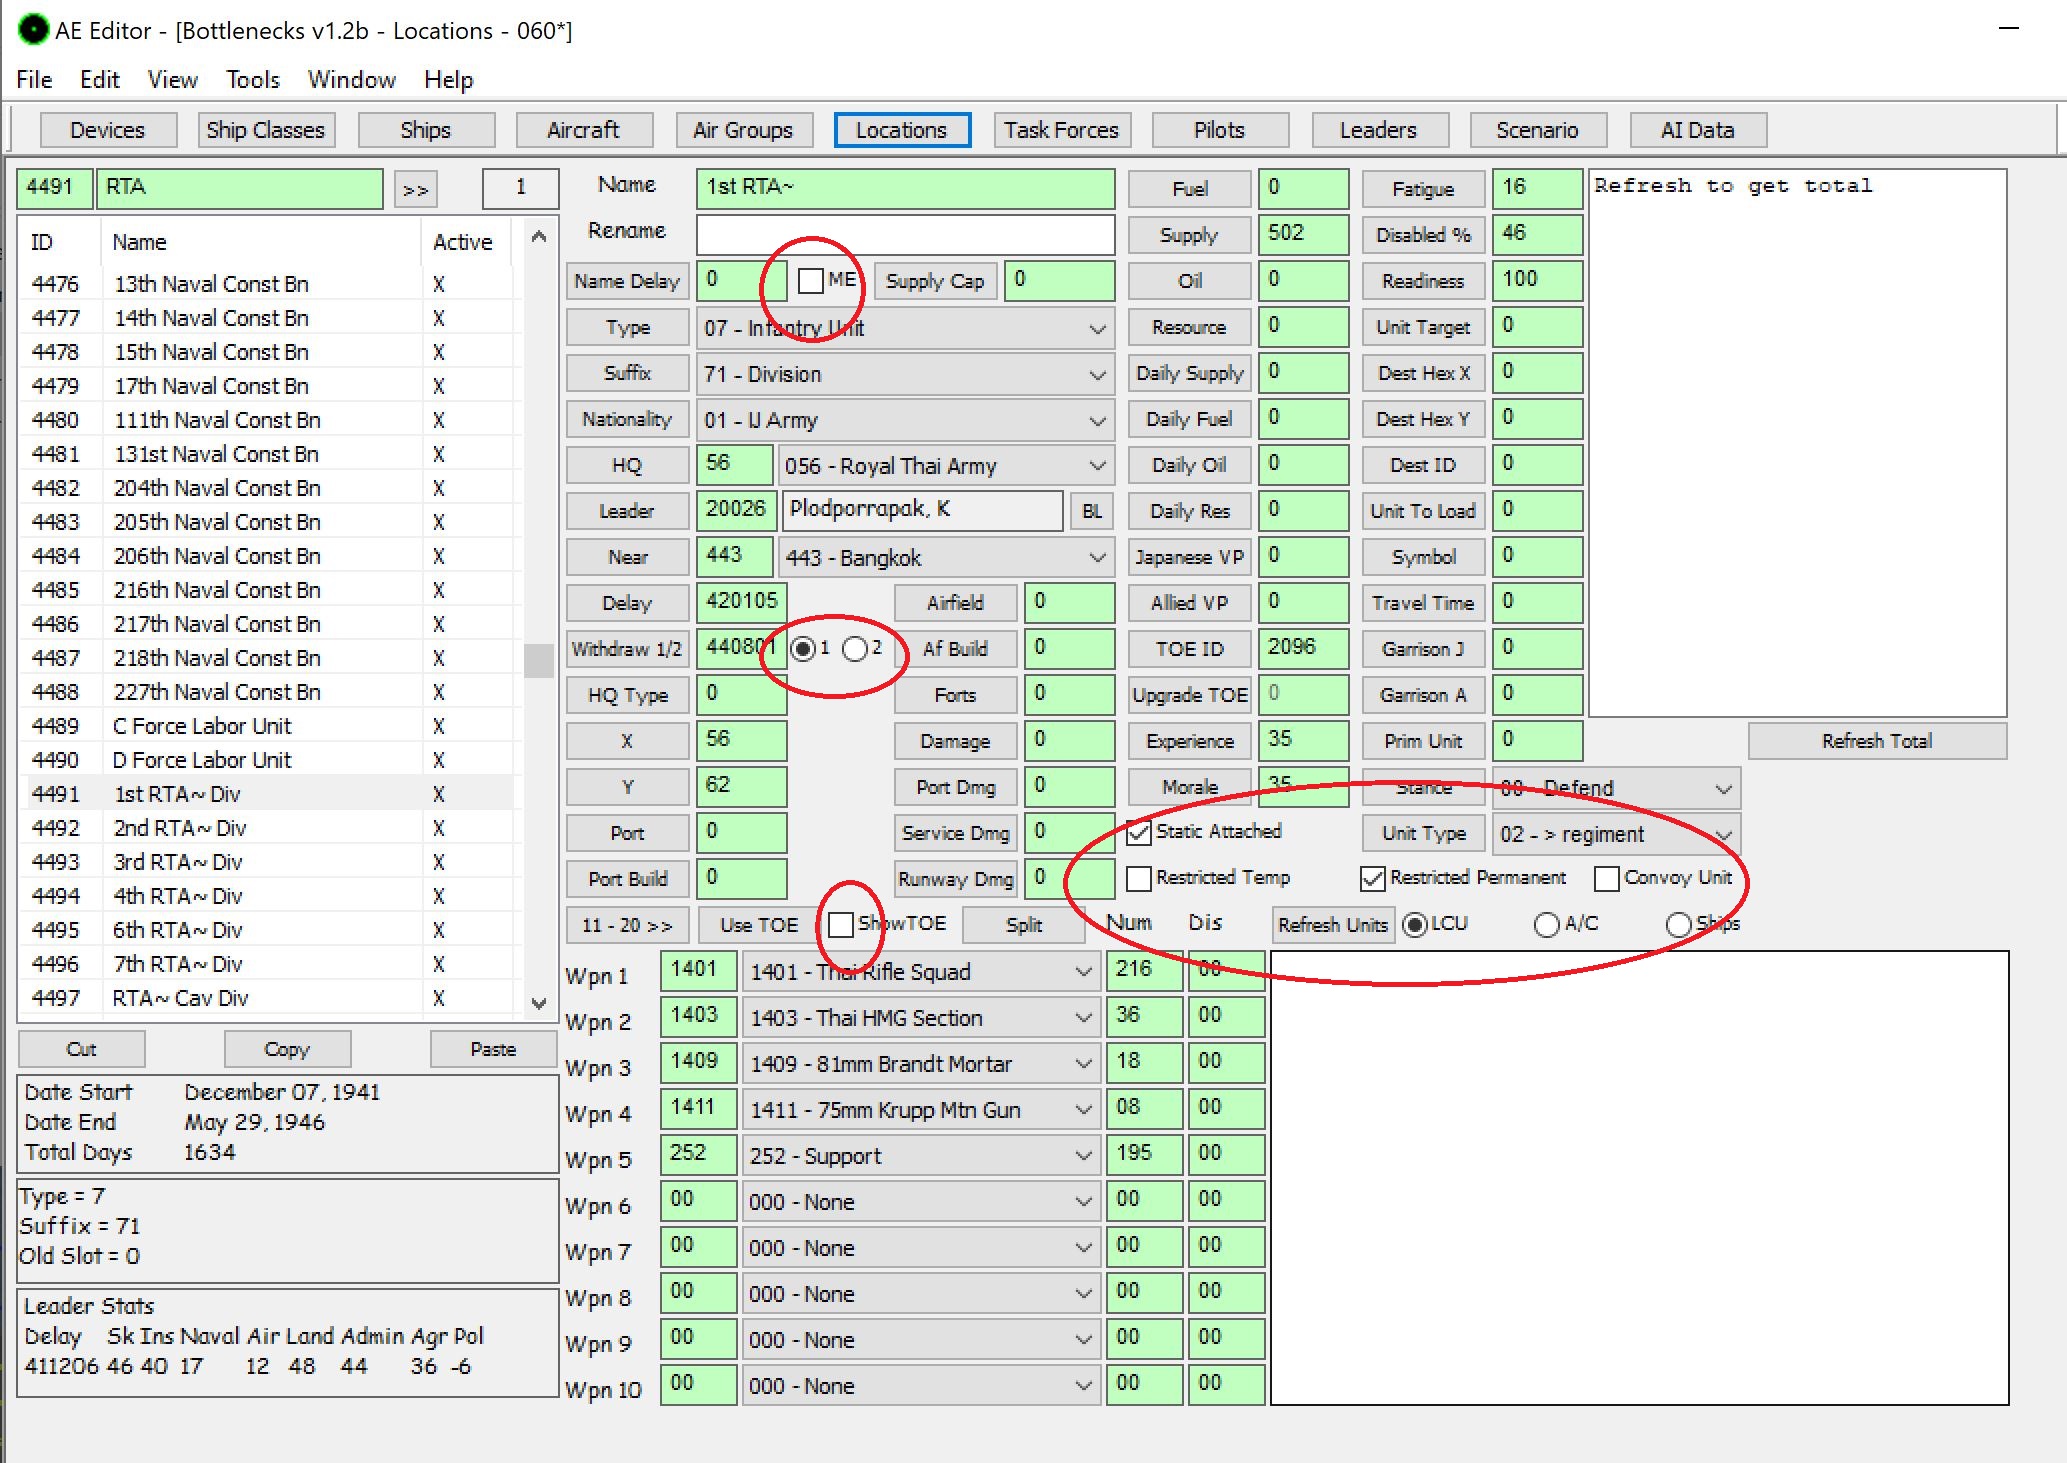Open the Tools menu
The height and width of the screenshot is (1463, 2067).
pos(252,79)
